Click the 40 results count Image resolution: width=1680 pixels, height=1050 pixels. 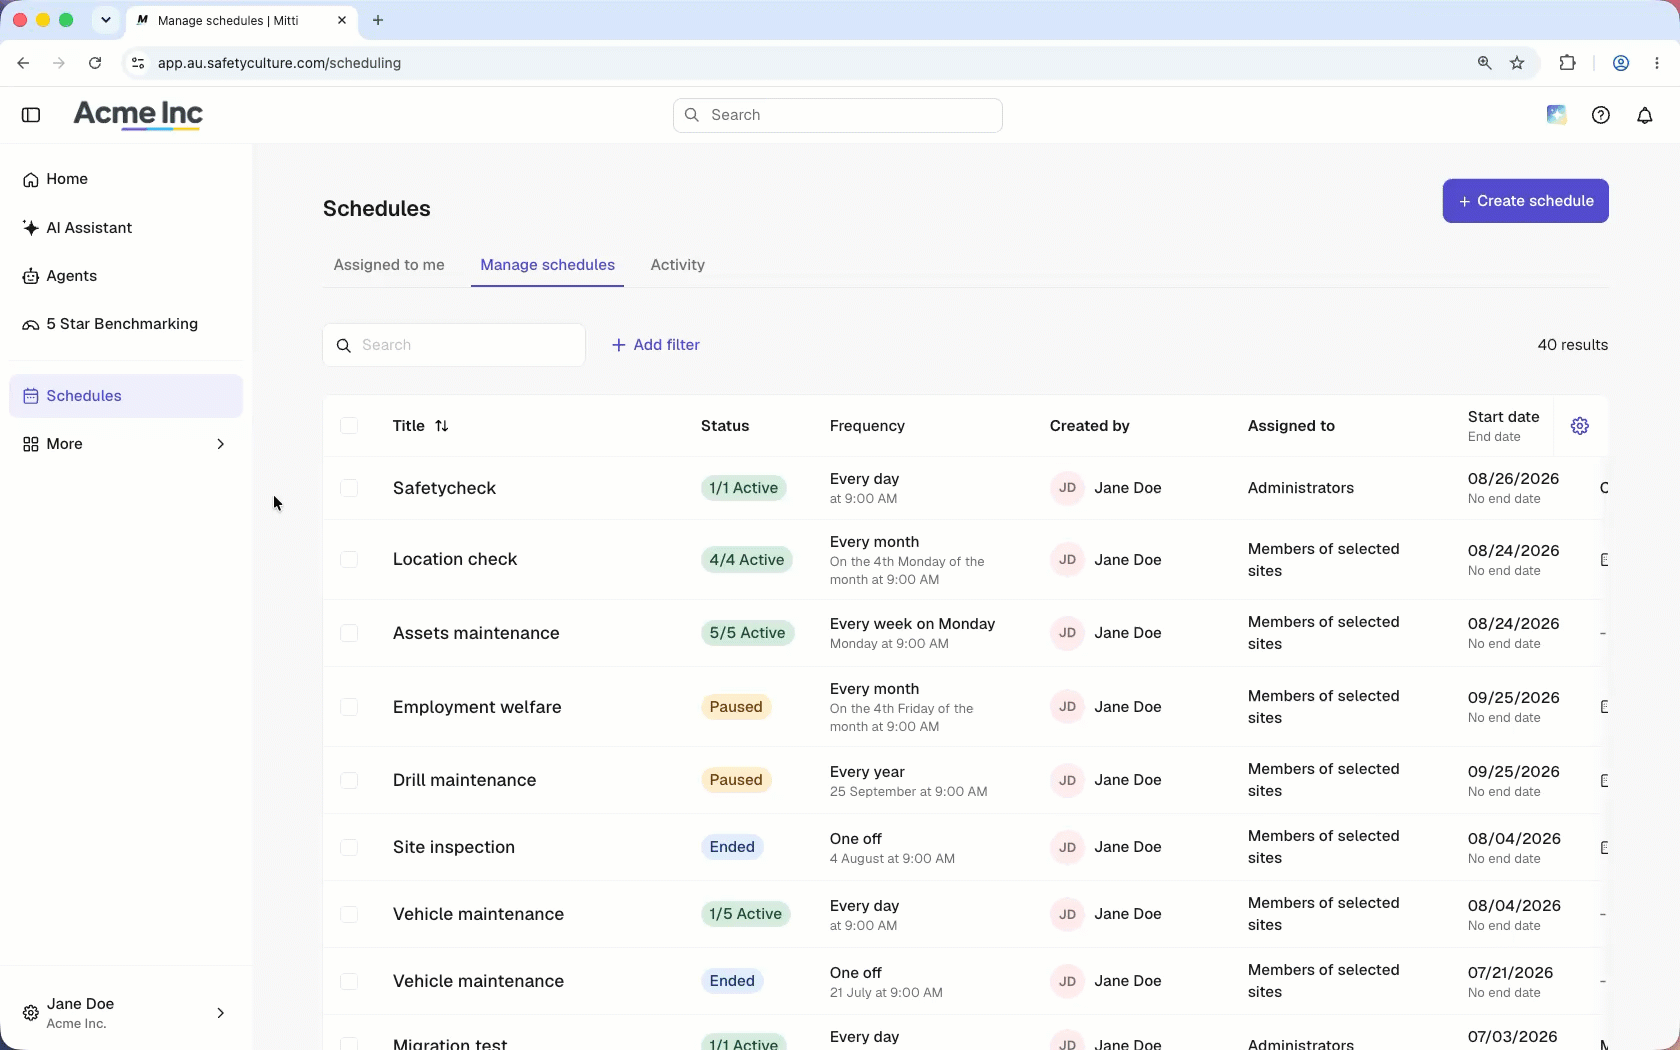coord(1573,345)
